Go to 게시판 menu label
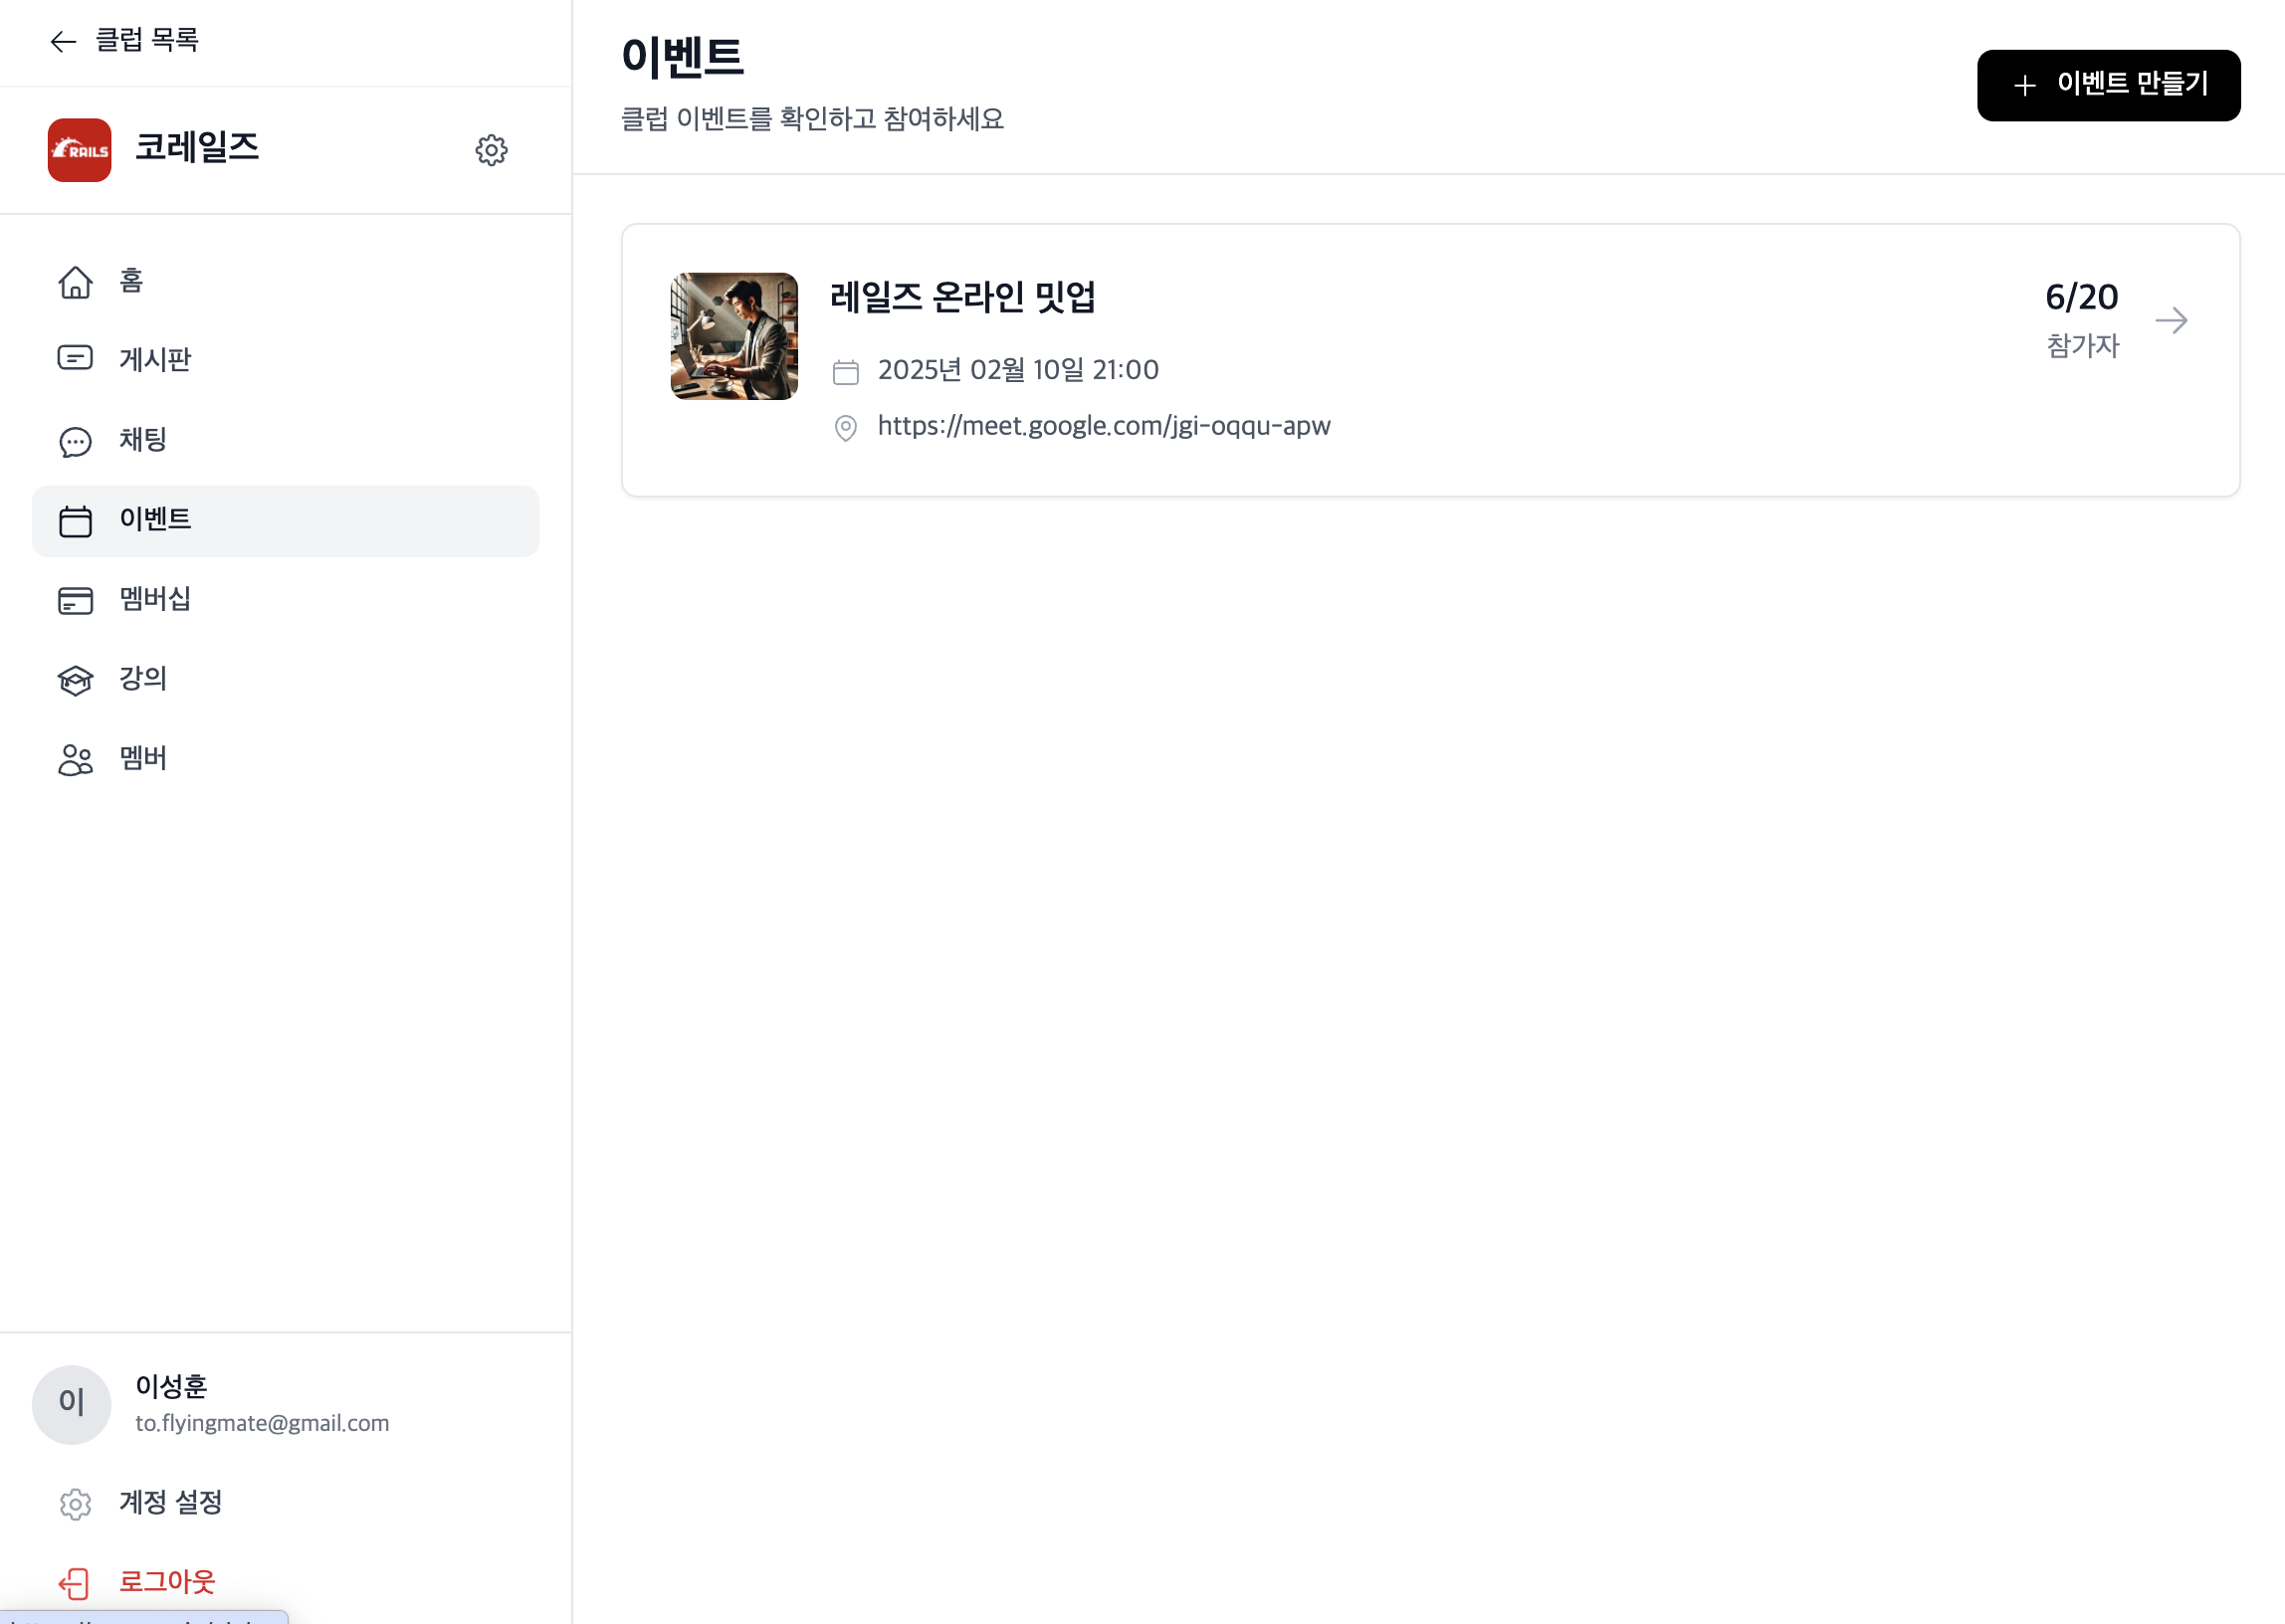Viewport: 2285px width, 1624px height. 155,359
